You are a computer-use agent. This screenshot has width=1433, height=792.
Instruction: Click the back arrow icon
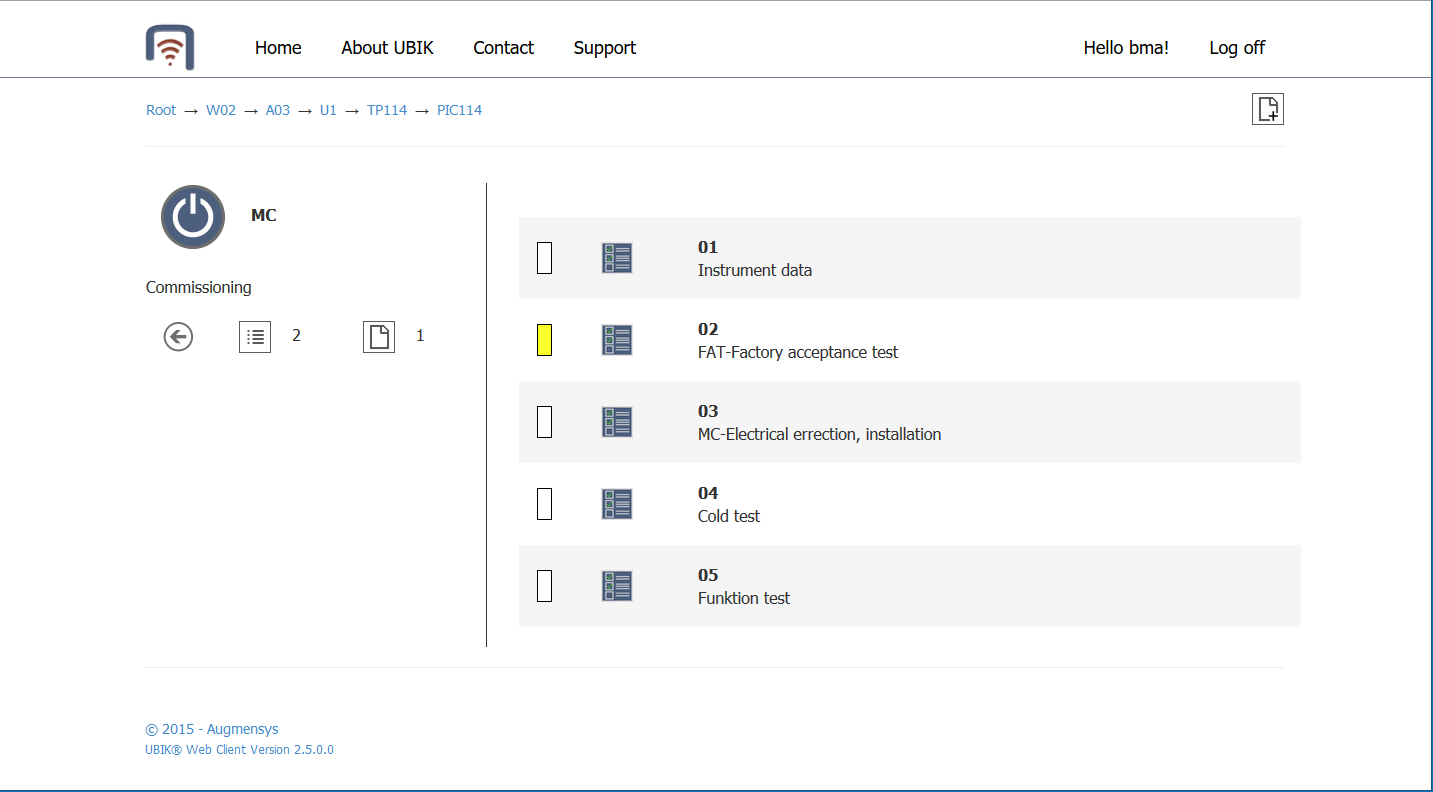[178, 337]
